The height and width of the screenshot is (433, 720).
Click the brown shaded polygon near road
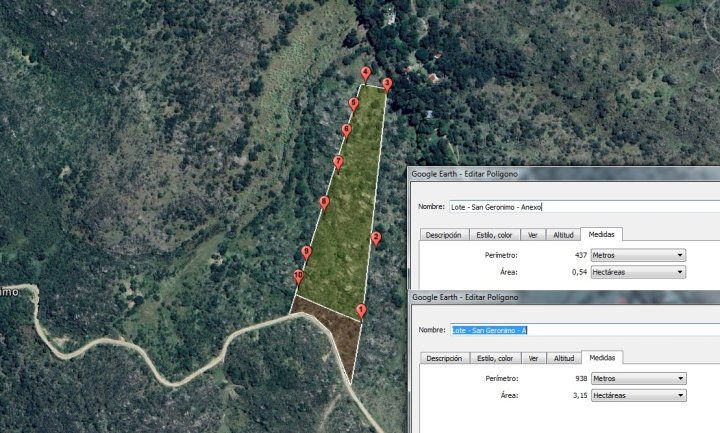[x=327, y=335]
